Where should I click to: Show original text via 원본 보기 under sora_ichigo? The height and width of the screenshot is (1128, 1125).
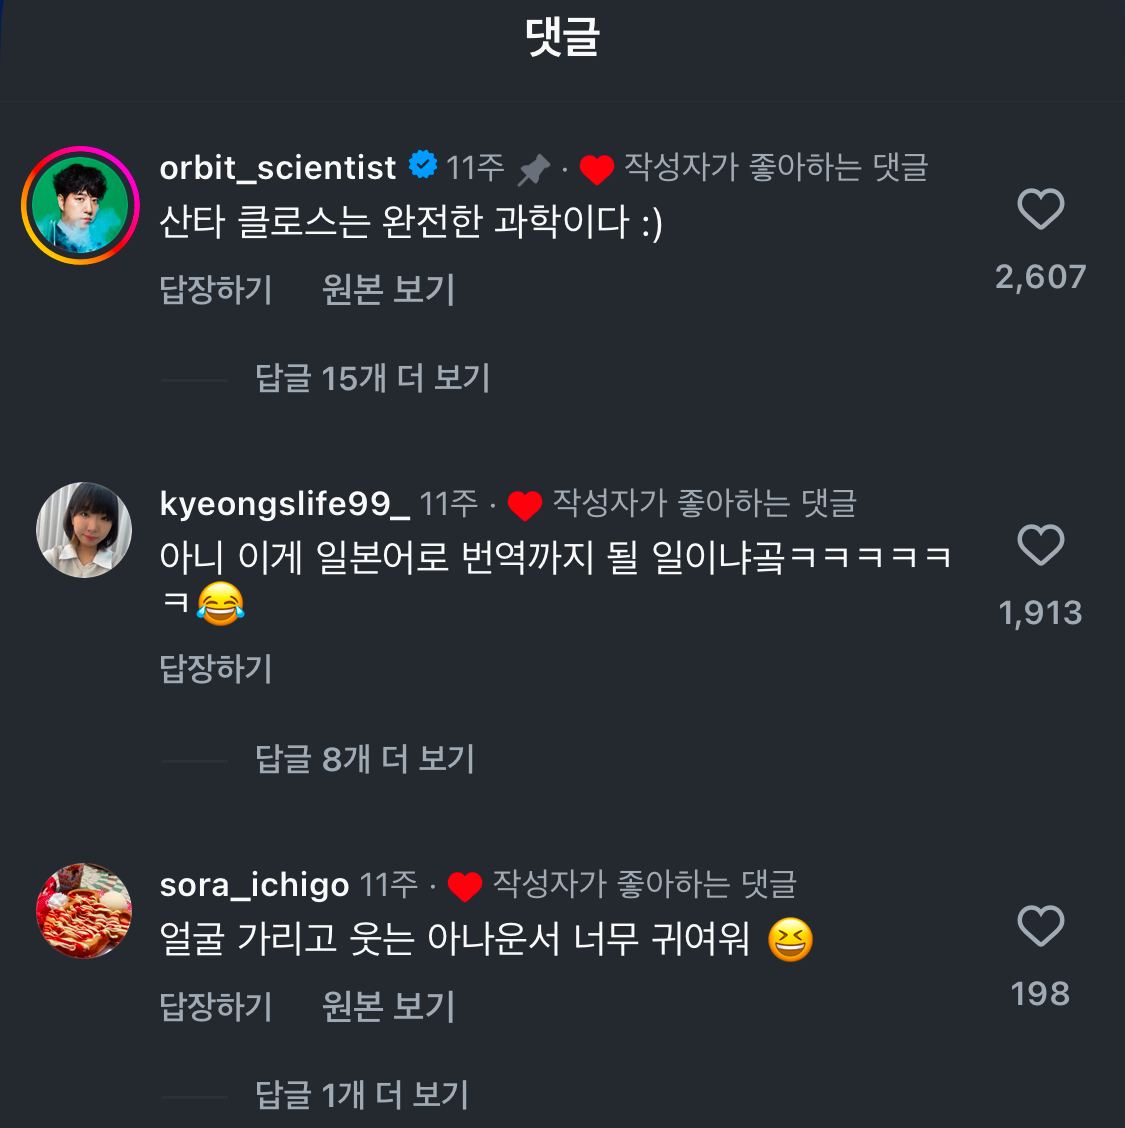pyautogui.click(x=388, y=1006)
